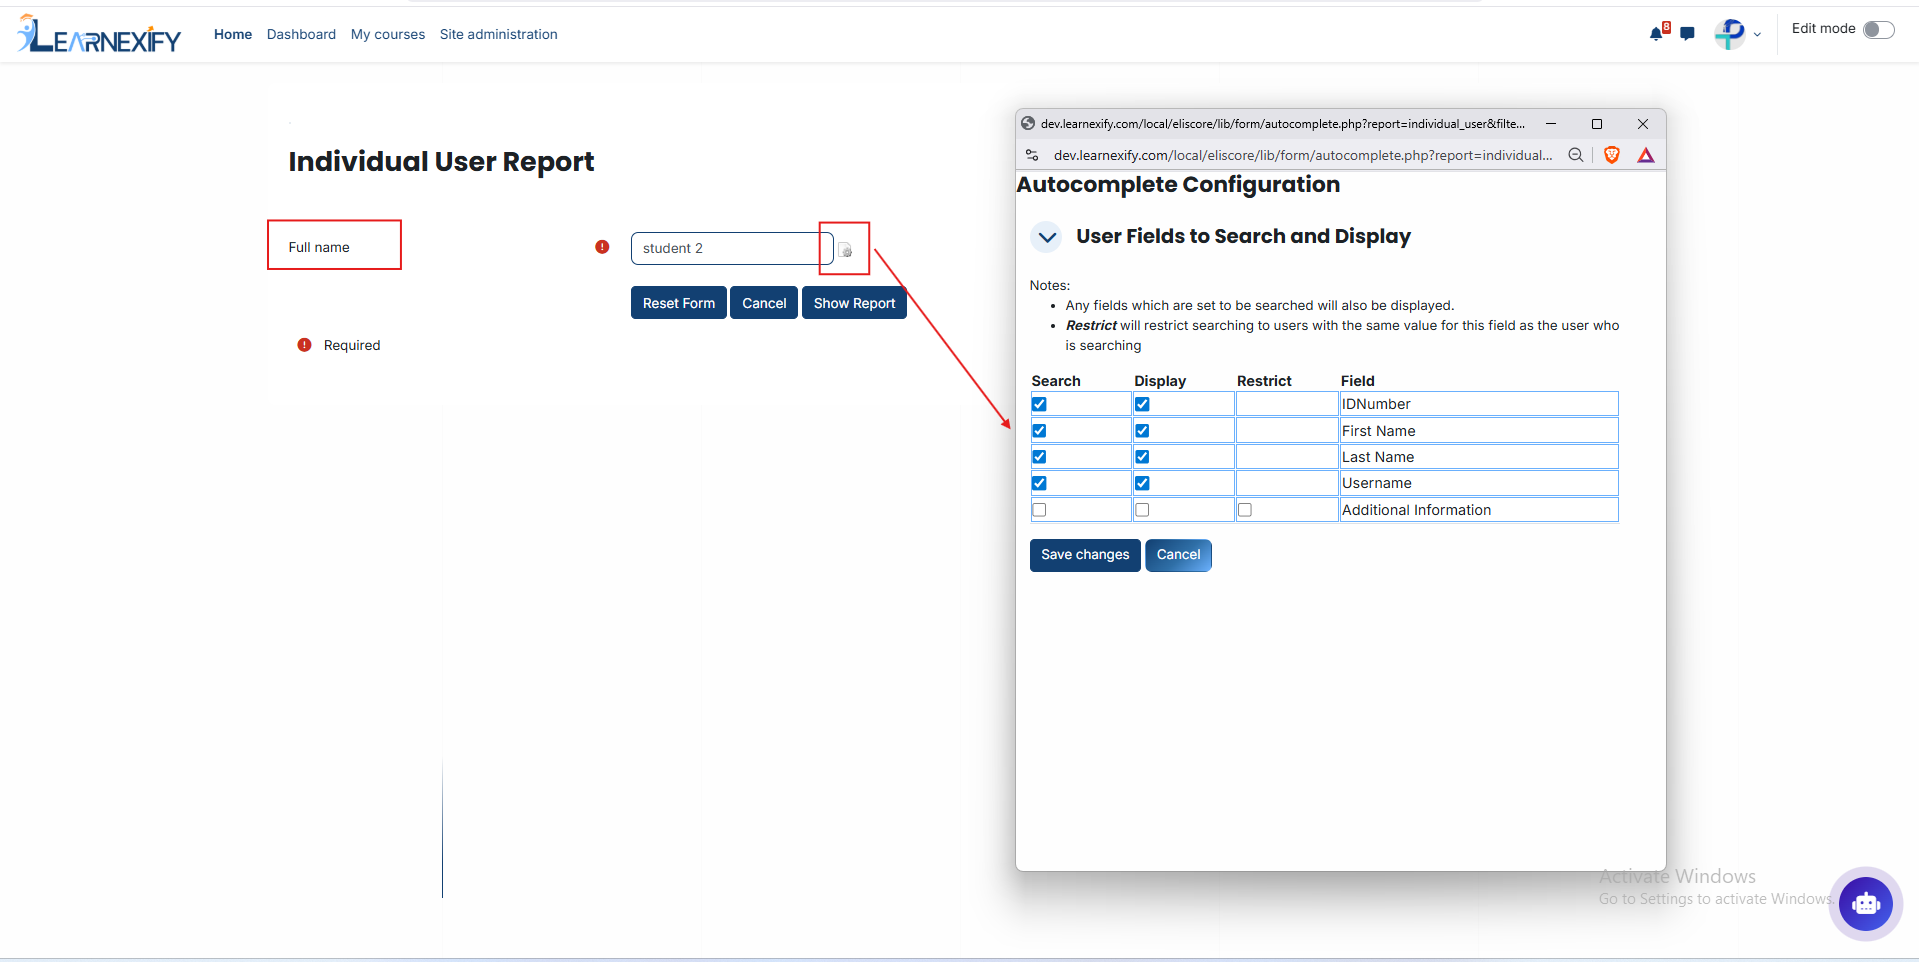
Task: Uncheck Search for IDNumber field
Action: click(1039, 404)
